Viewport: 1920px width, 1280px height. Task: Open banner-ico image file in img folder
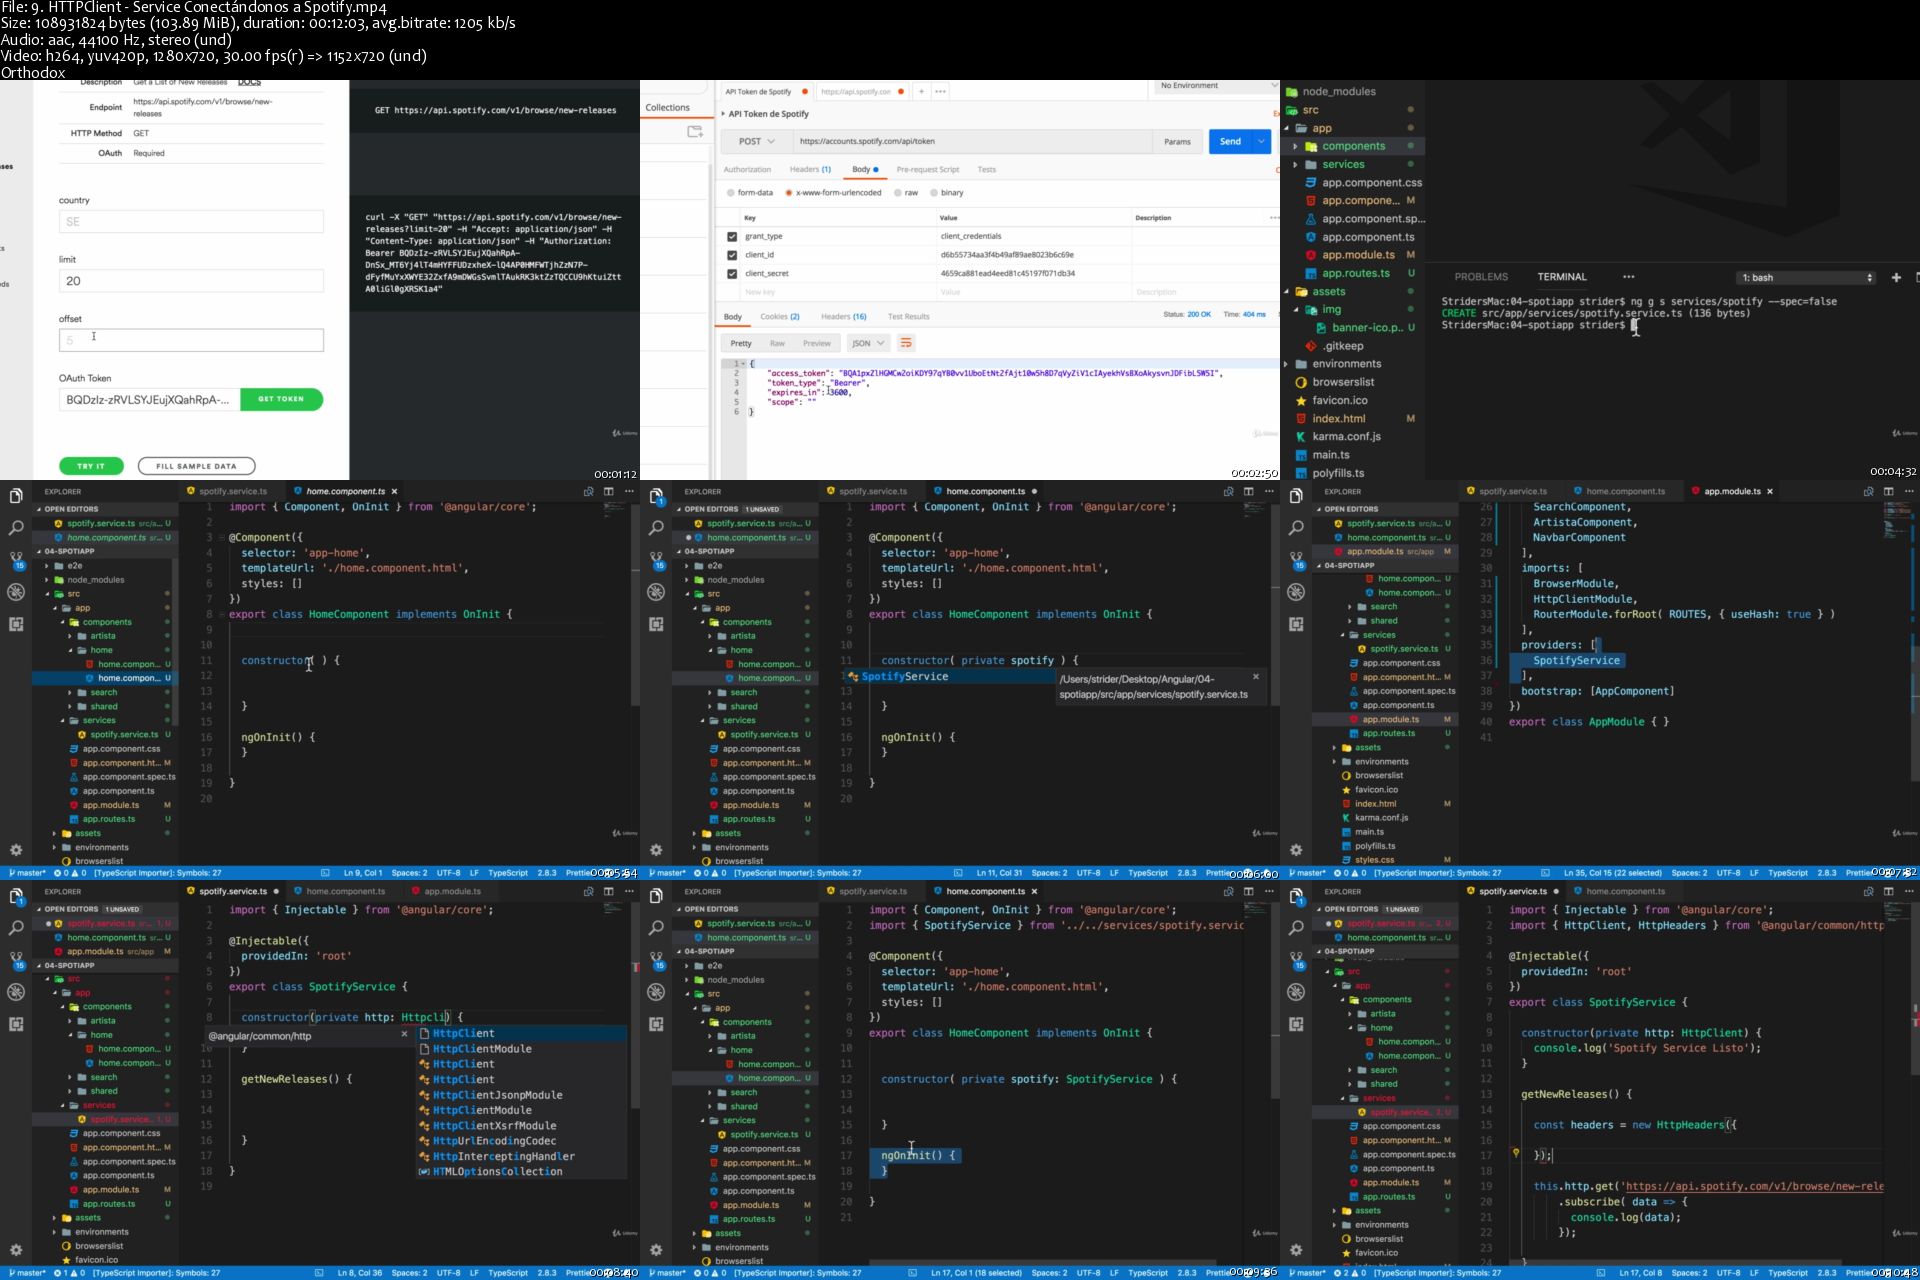pyautogui.click(x=1367, y=328)
